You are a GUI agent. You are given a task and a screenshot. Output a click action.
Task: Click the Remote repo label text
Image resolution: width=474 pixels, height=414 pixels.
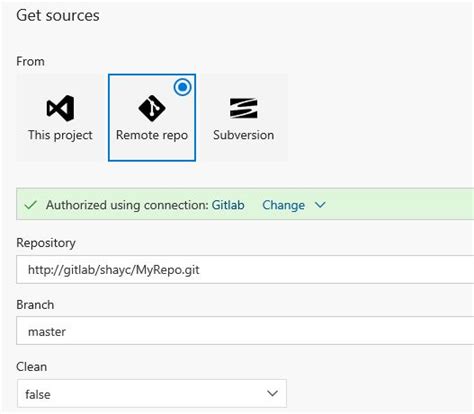(x=152, y=135)
